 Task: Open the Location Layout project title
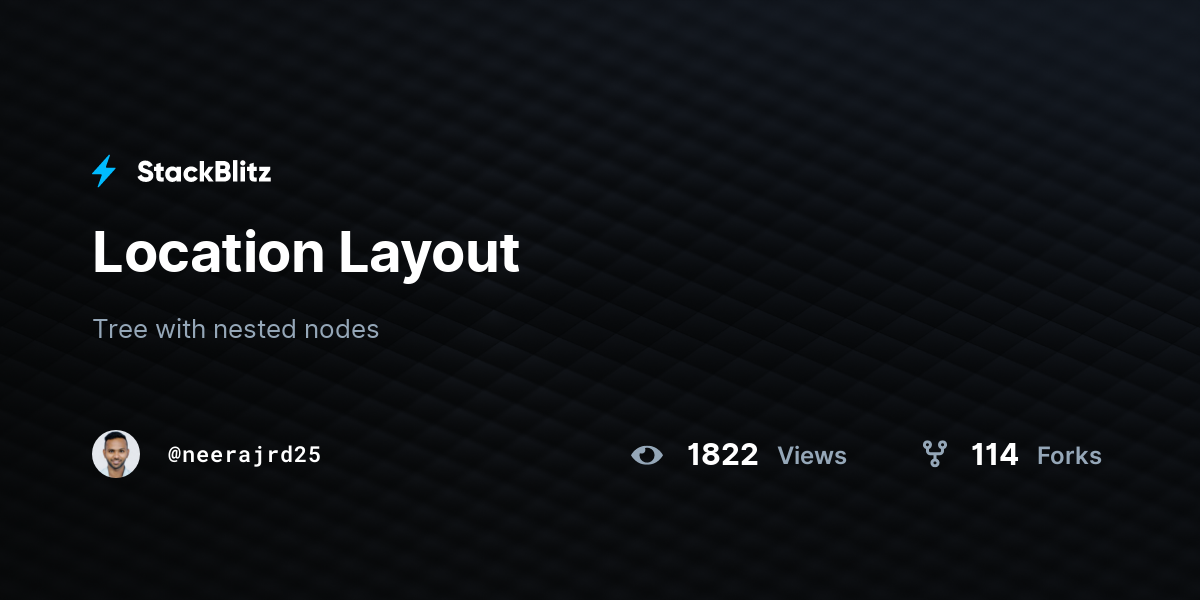pyautogui.click(x=306, y=253)
